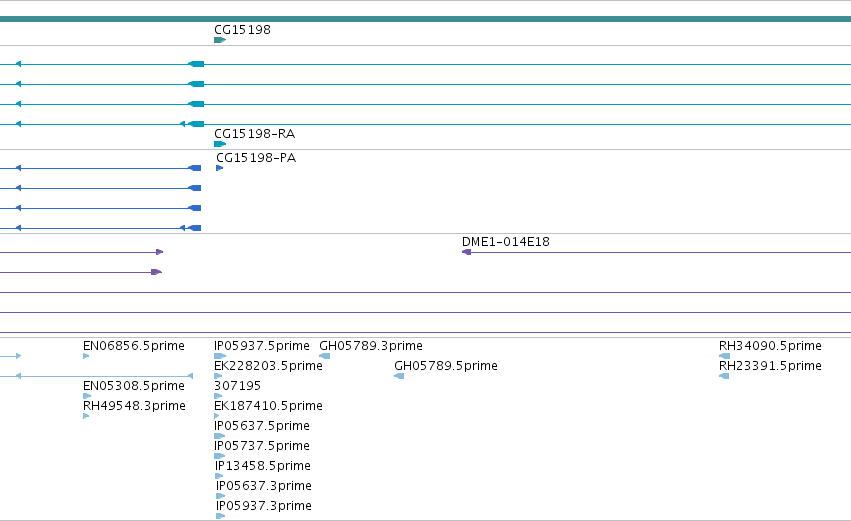Select the EK228203.5prime EST arrow

click(218, 376)
